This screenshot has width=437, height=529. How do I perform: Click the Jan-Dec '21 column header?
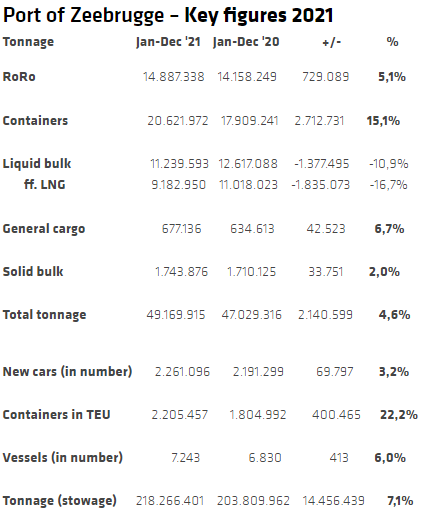[x=168, y=42]
